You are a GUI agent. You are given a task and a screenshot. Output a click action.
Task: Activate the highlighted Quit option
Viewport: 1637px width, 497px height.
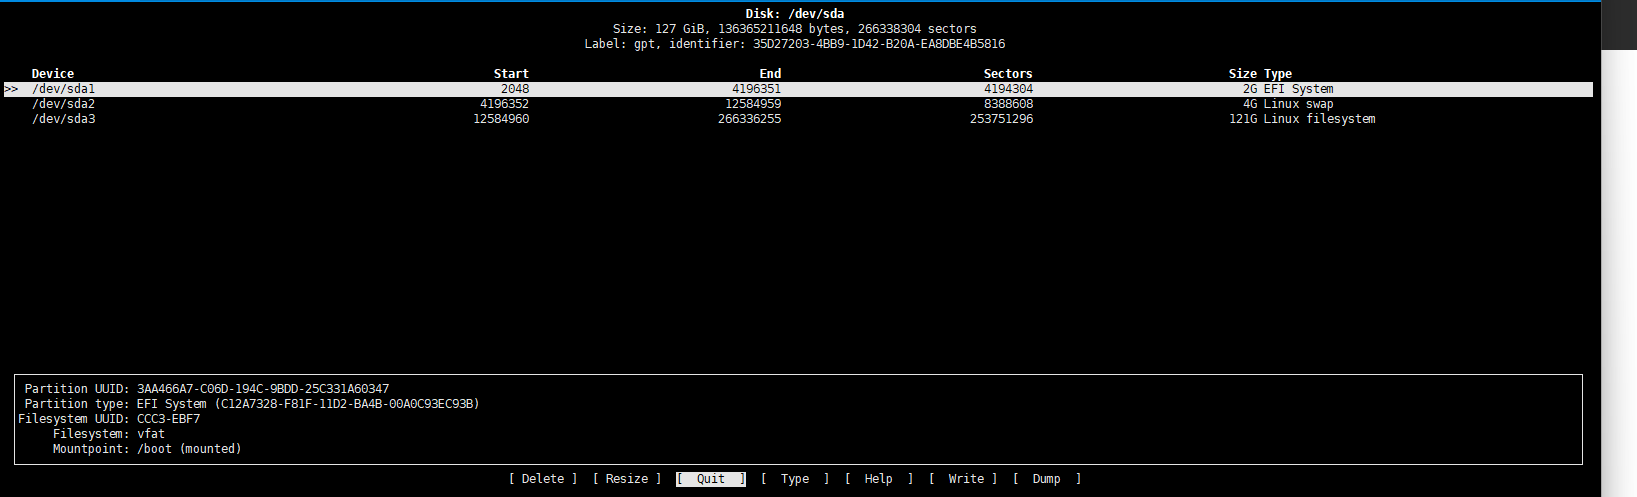click(711, 479)
